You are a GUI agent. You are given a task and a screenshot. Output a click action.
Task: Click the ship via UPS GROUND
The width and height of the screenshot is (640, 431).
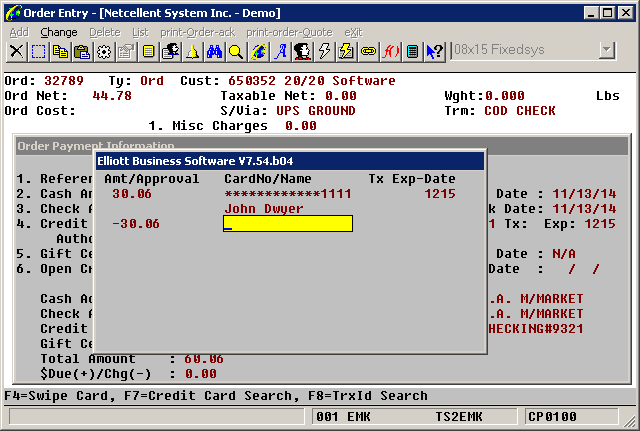316,111
